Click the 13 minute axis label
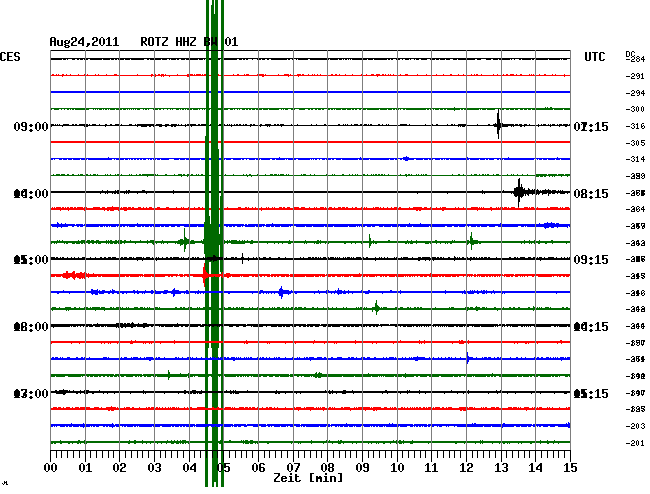Viewport: 650px width, 494px height. coord(501,468)
